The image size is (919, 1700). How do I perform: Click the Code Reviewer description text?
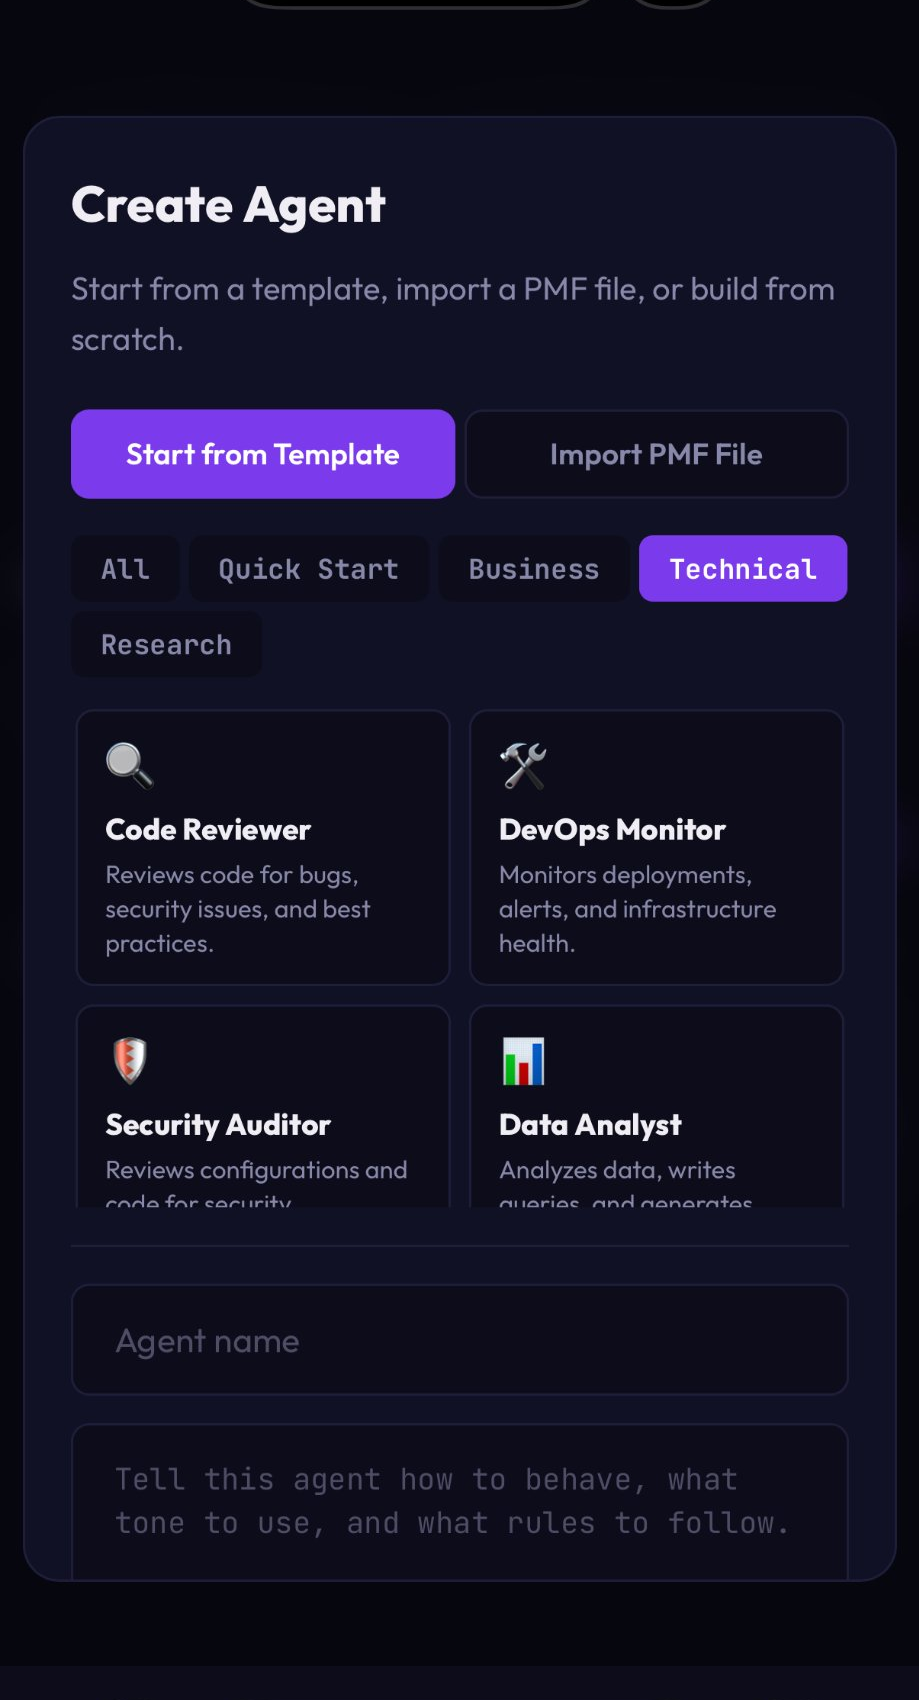tap(237, 909)
